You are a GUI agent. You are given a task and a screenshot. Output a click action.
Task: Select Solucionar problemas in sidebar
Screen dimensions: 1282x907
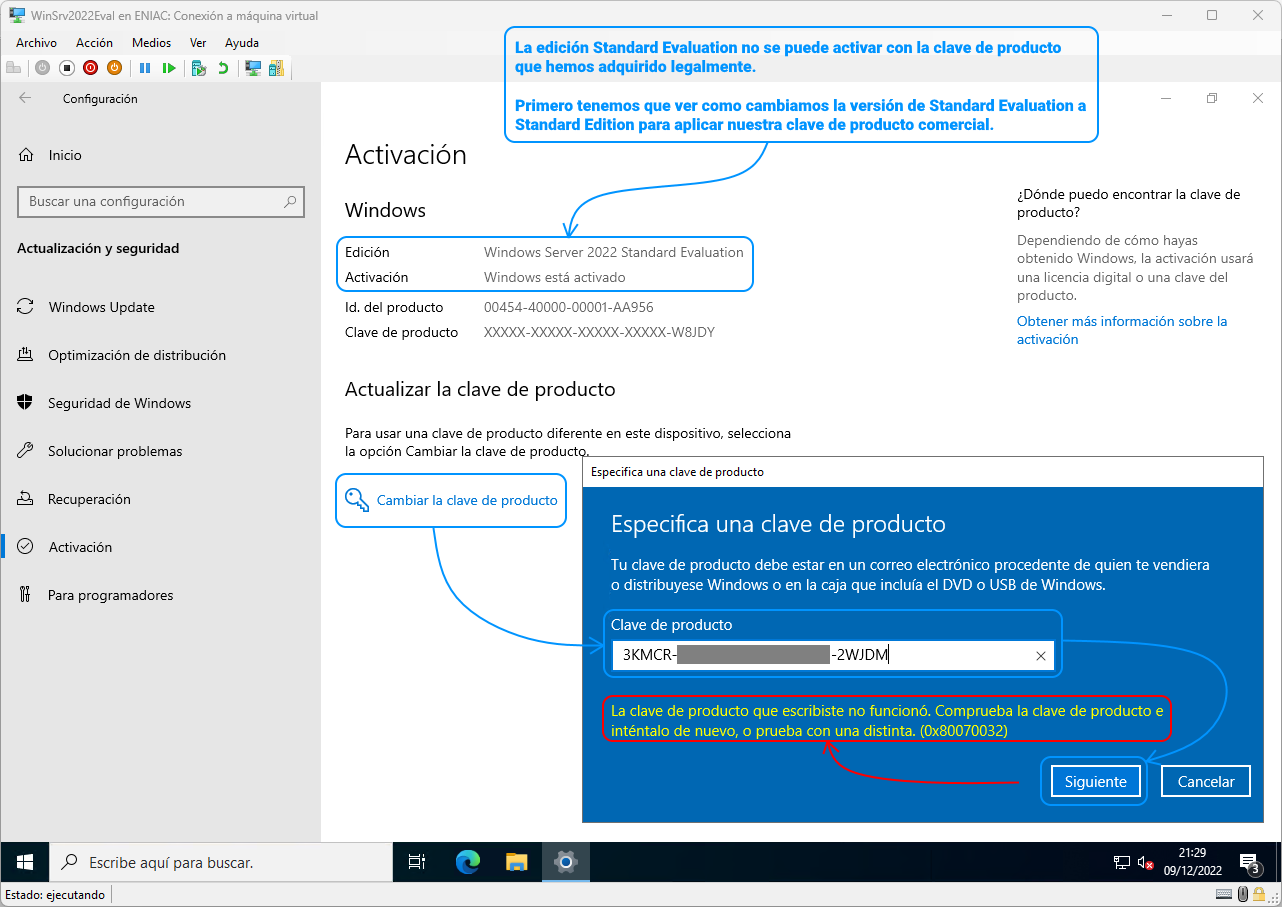point(160,451)
